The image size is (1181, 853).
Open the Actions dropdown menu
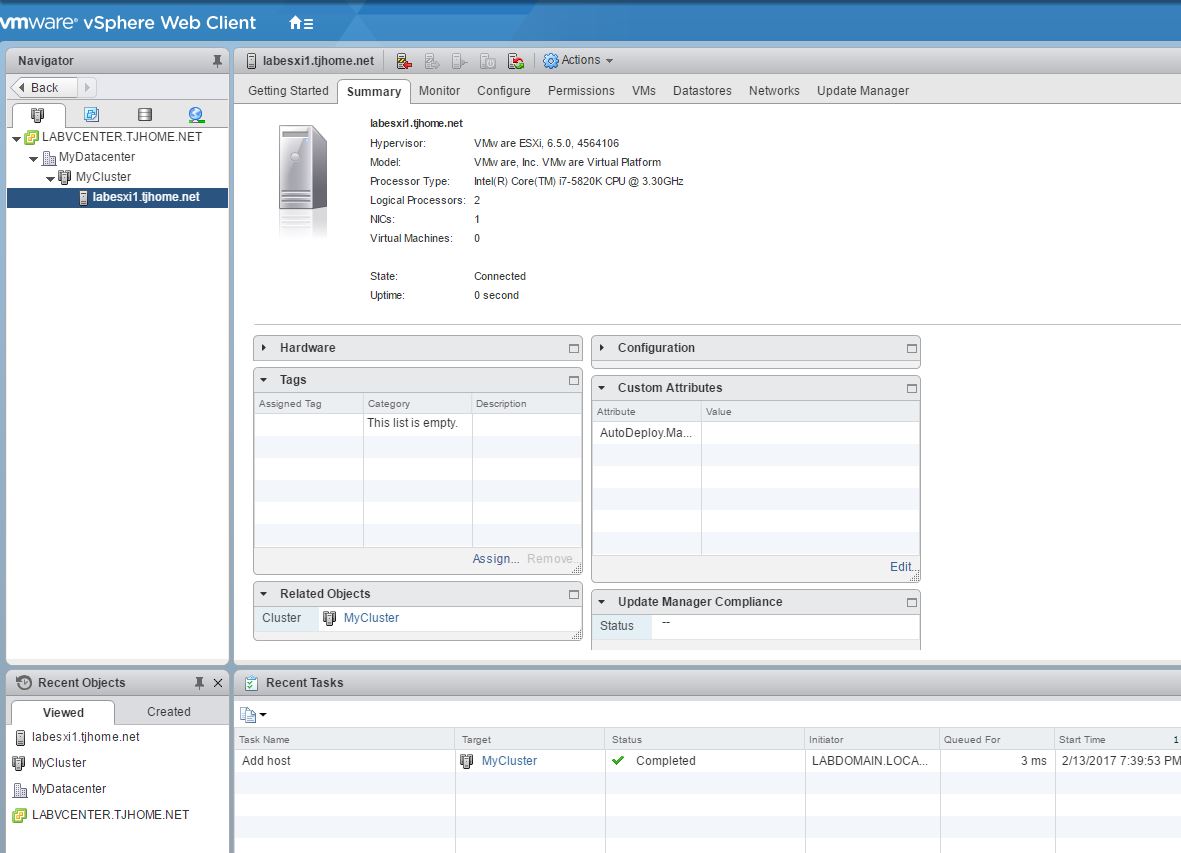pos(578,60)
